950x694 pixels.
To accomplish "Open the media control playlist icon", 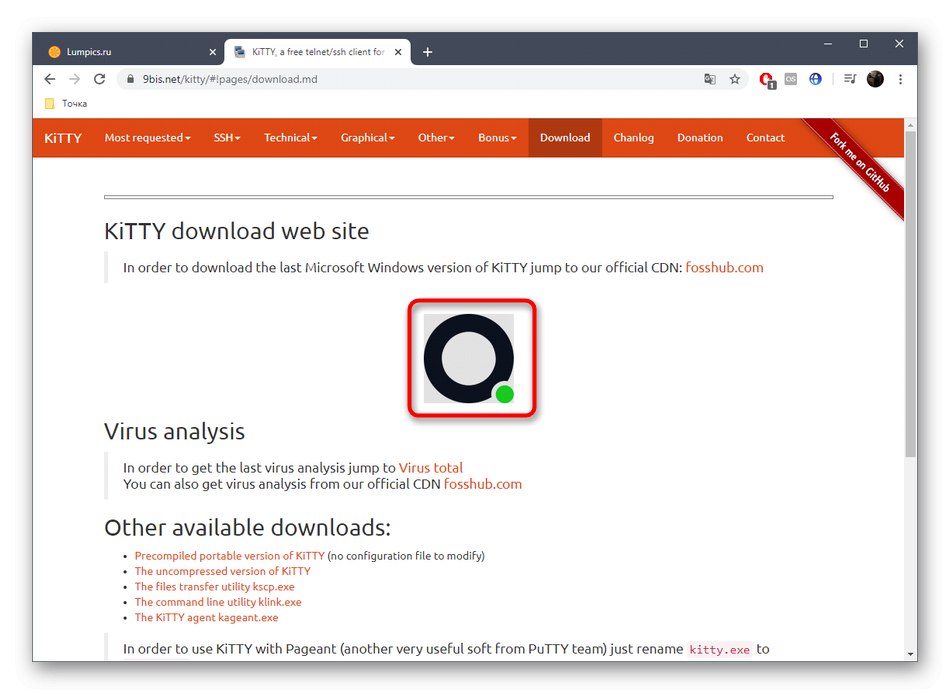I will click(x=850, y=79).
